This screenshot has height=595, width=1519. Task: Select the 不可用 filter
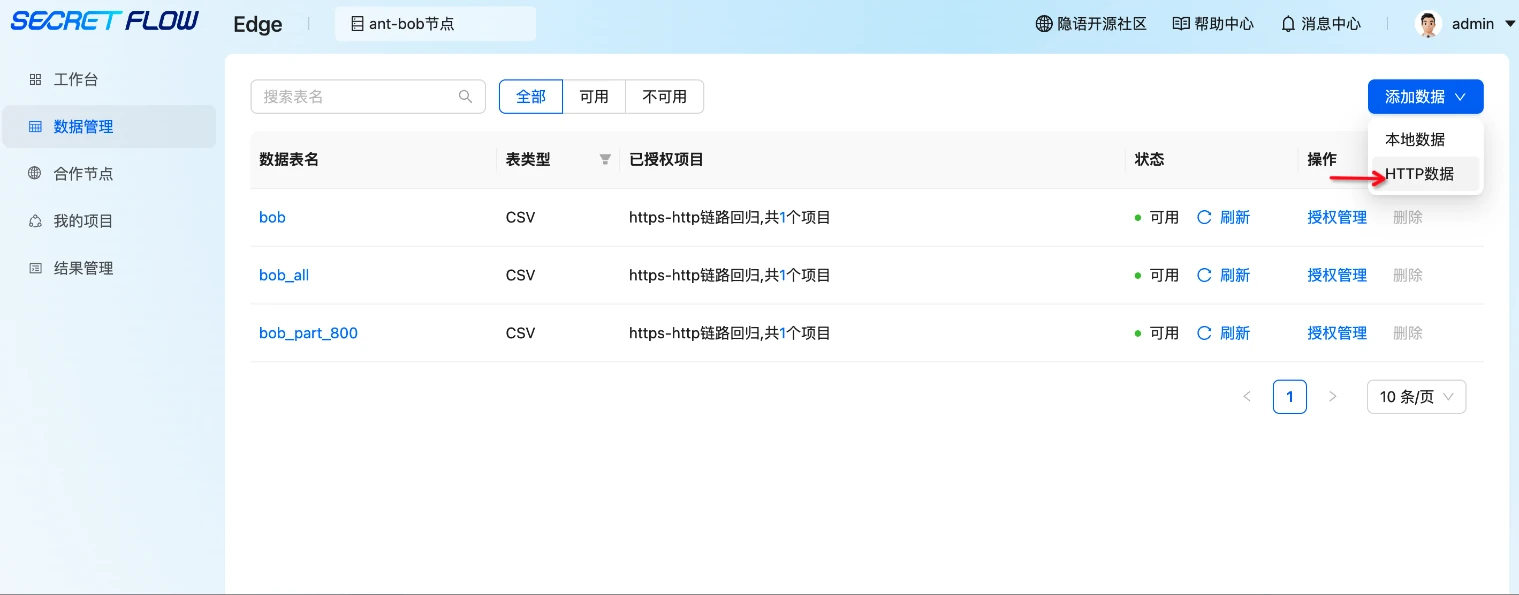click(x=665, y=97)
